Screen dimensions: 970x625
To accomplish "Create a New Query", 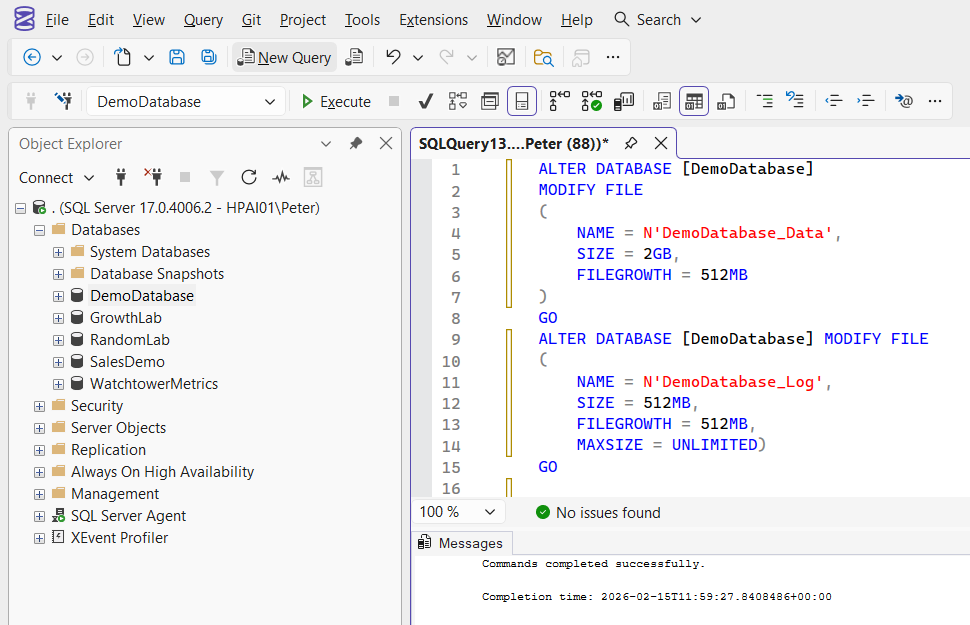I will [284, 57].
